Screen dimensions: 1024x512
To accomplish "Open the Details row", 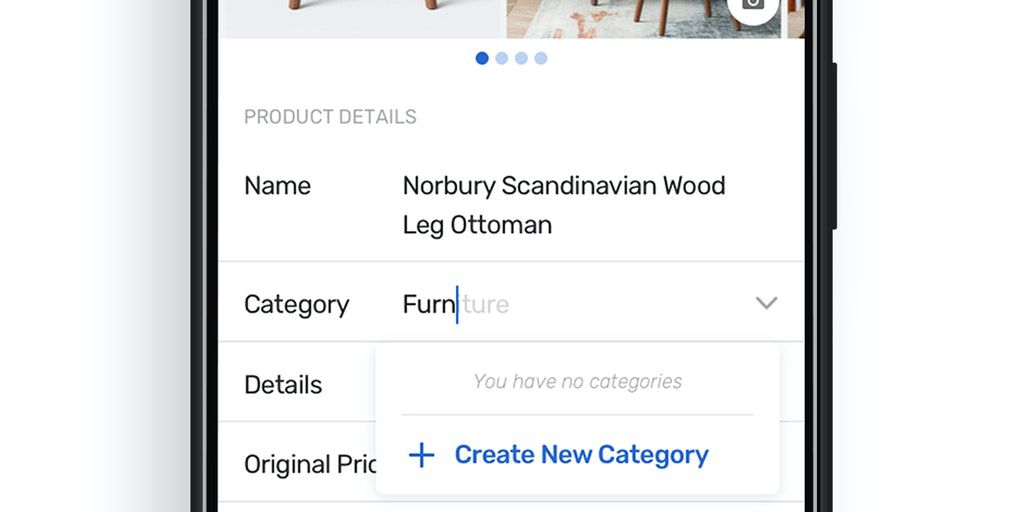I will point(283,385).
